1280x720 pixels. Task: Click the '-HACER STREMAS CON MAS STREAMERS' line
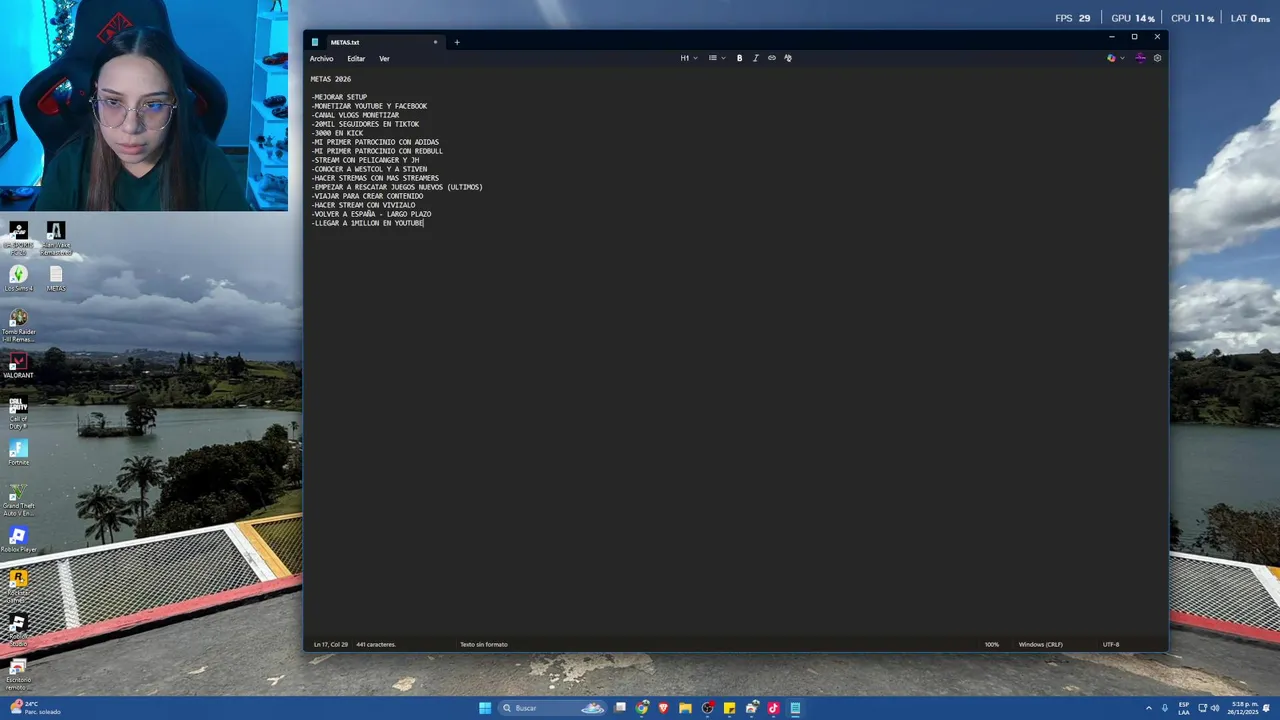[x=375, y=178]
